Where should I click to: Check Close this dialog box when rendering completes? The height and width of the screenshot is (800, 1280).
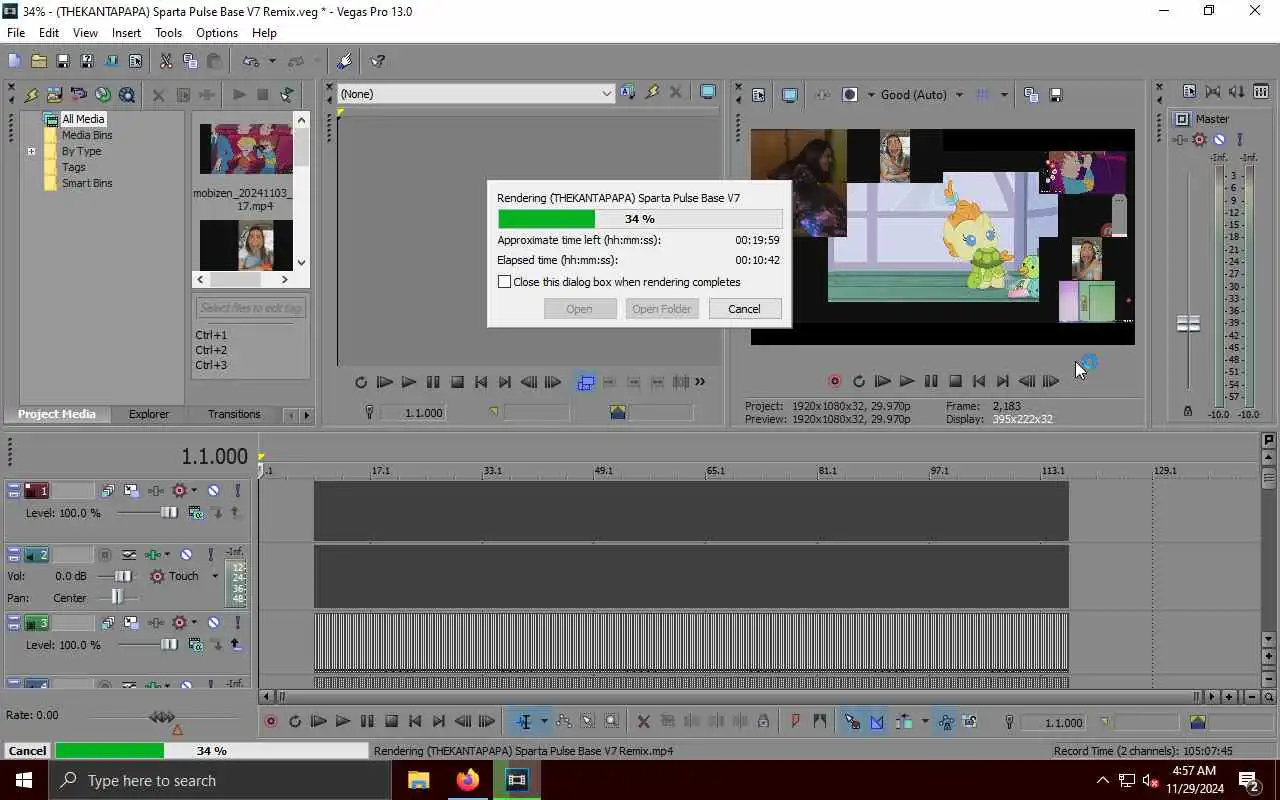coord(504,282)
